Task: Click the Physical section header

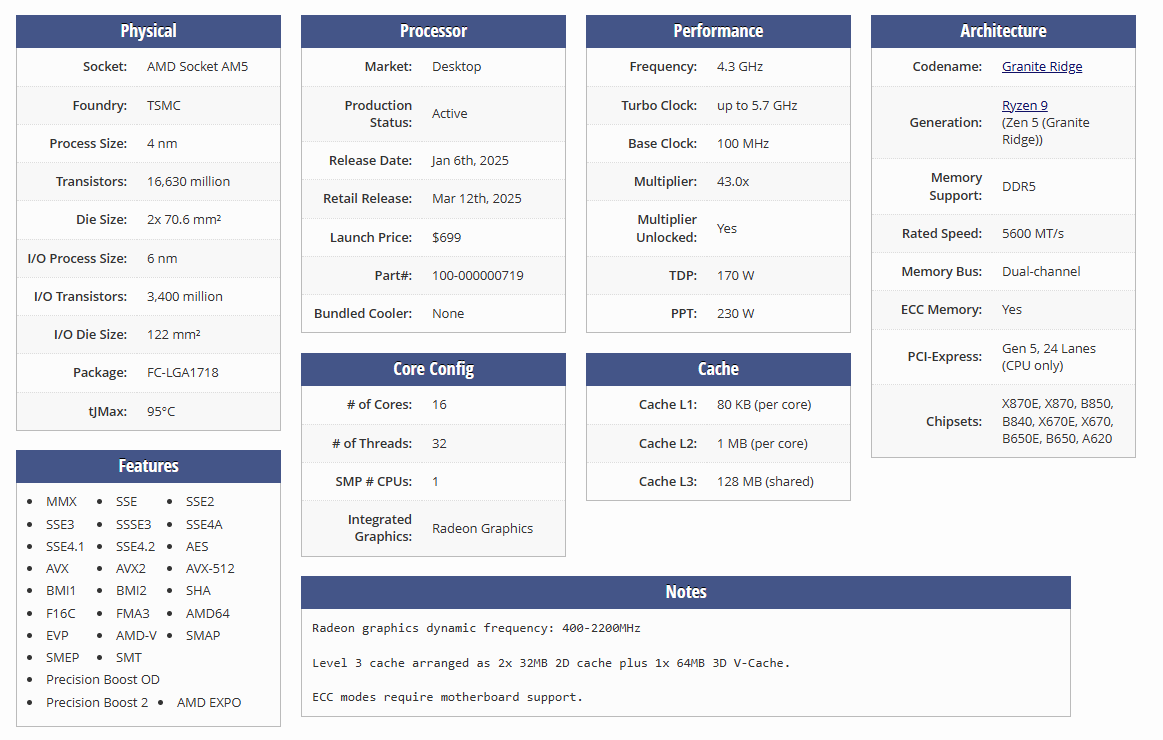Action: tap(148, 31)
